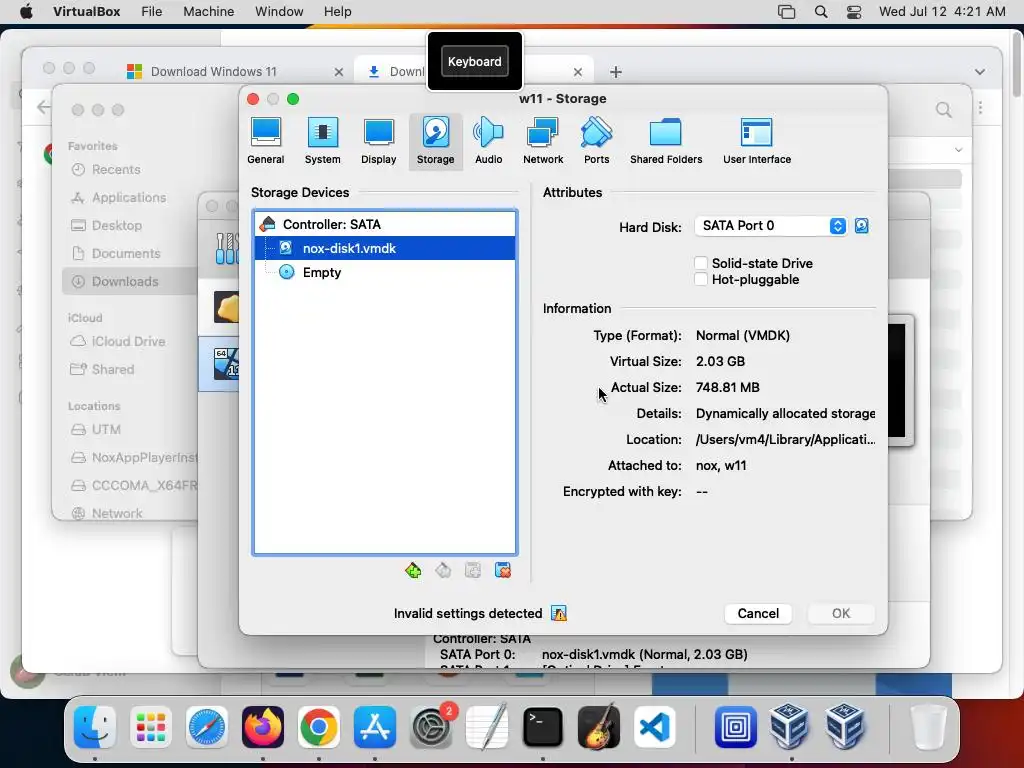
Task: Click the remove attachment icon
Action: (503, 571)
